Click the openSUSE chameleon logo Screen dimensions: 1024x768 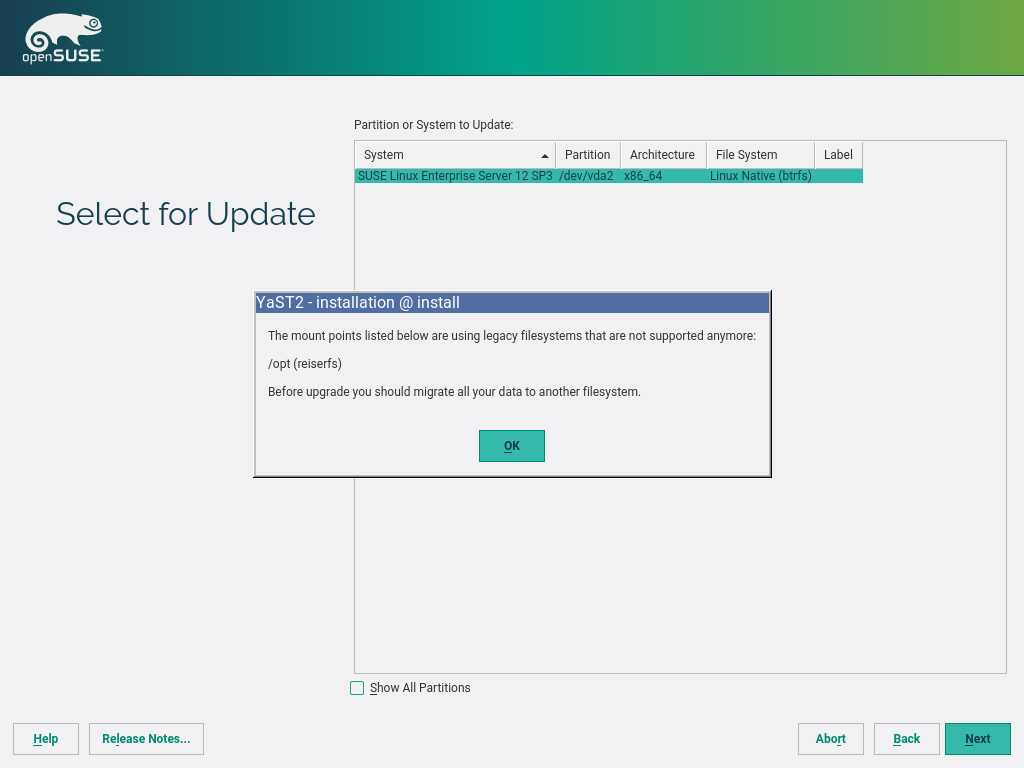pos(62,39)
